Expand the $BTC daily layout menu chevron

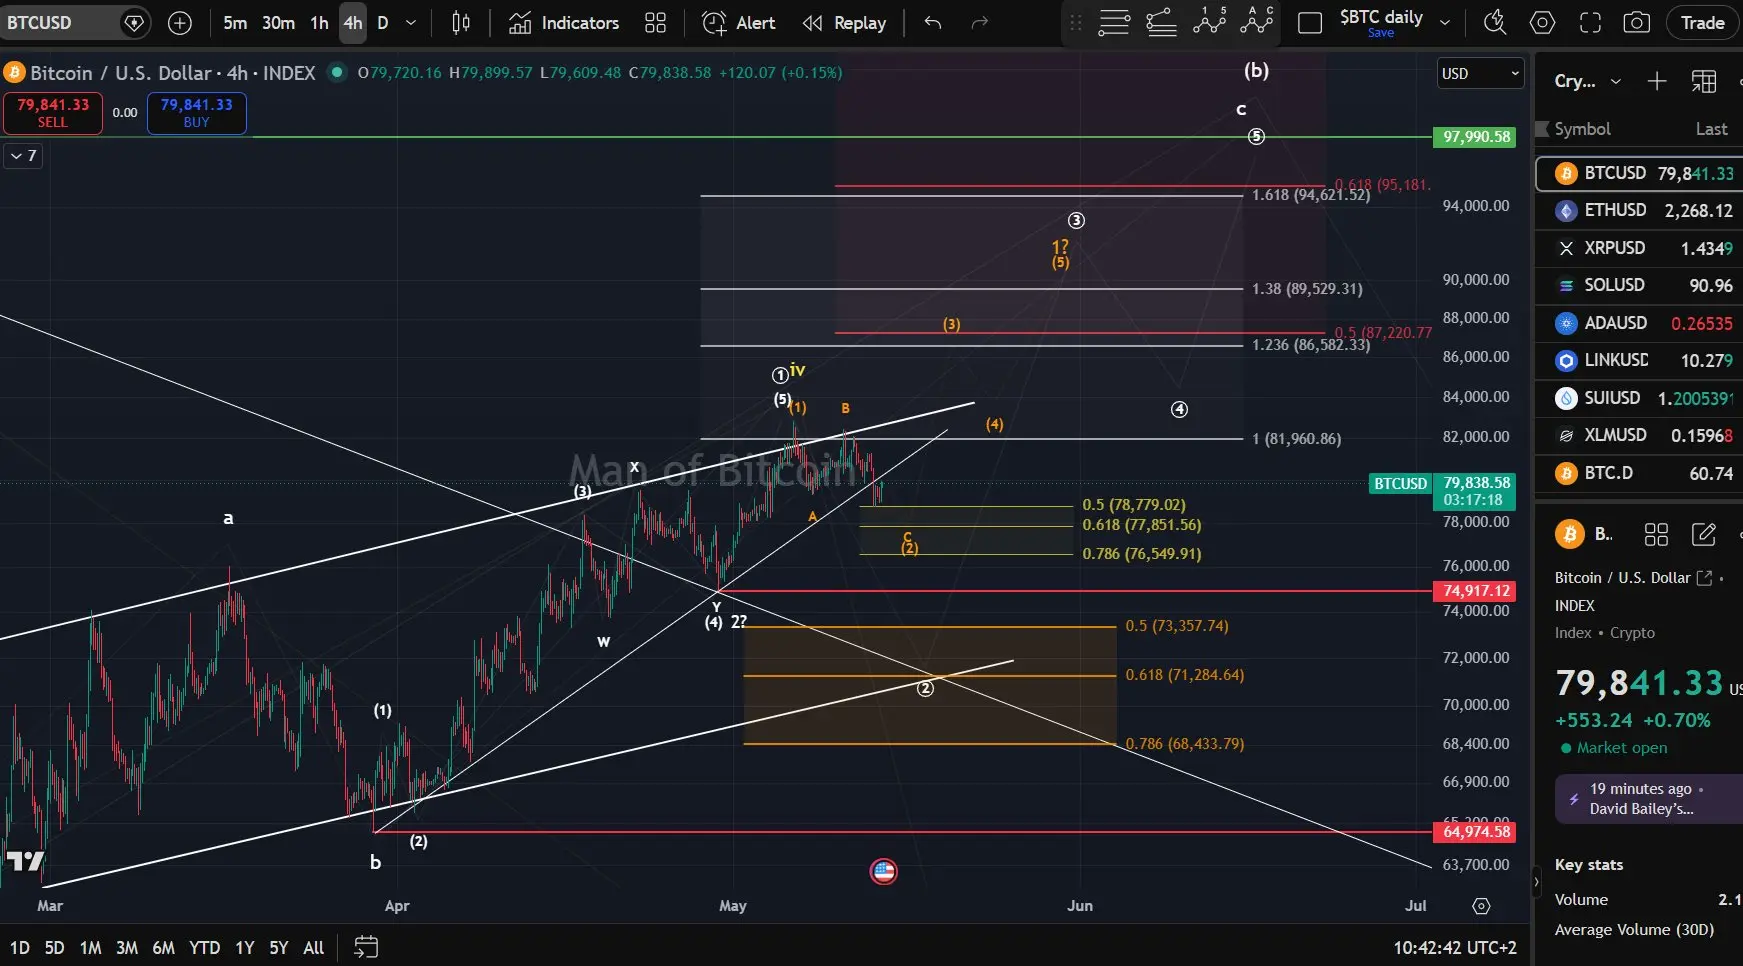pyautogui.click(x=1445, y=22)
